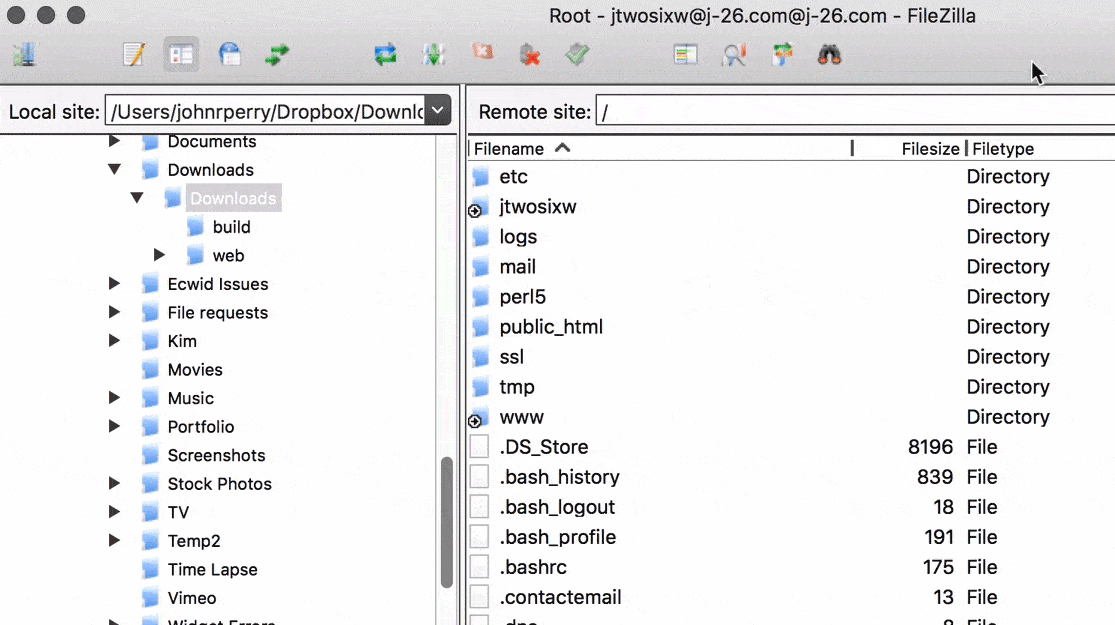Expand the Music folder
This screenshot has width=1115, height=625.
[114, 398]
